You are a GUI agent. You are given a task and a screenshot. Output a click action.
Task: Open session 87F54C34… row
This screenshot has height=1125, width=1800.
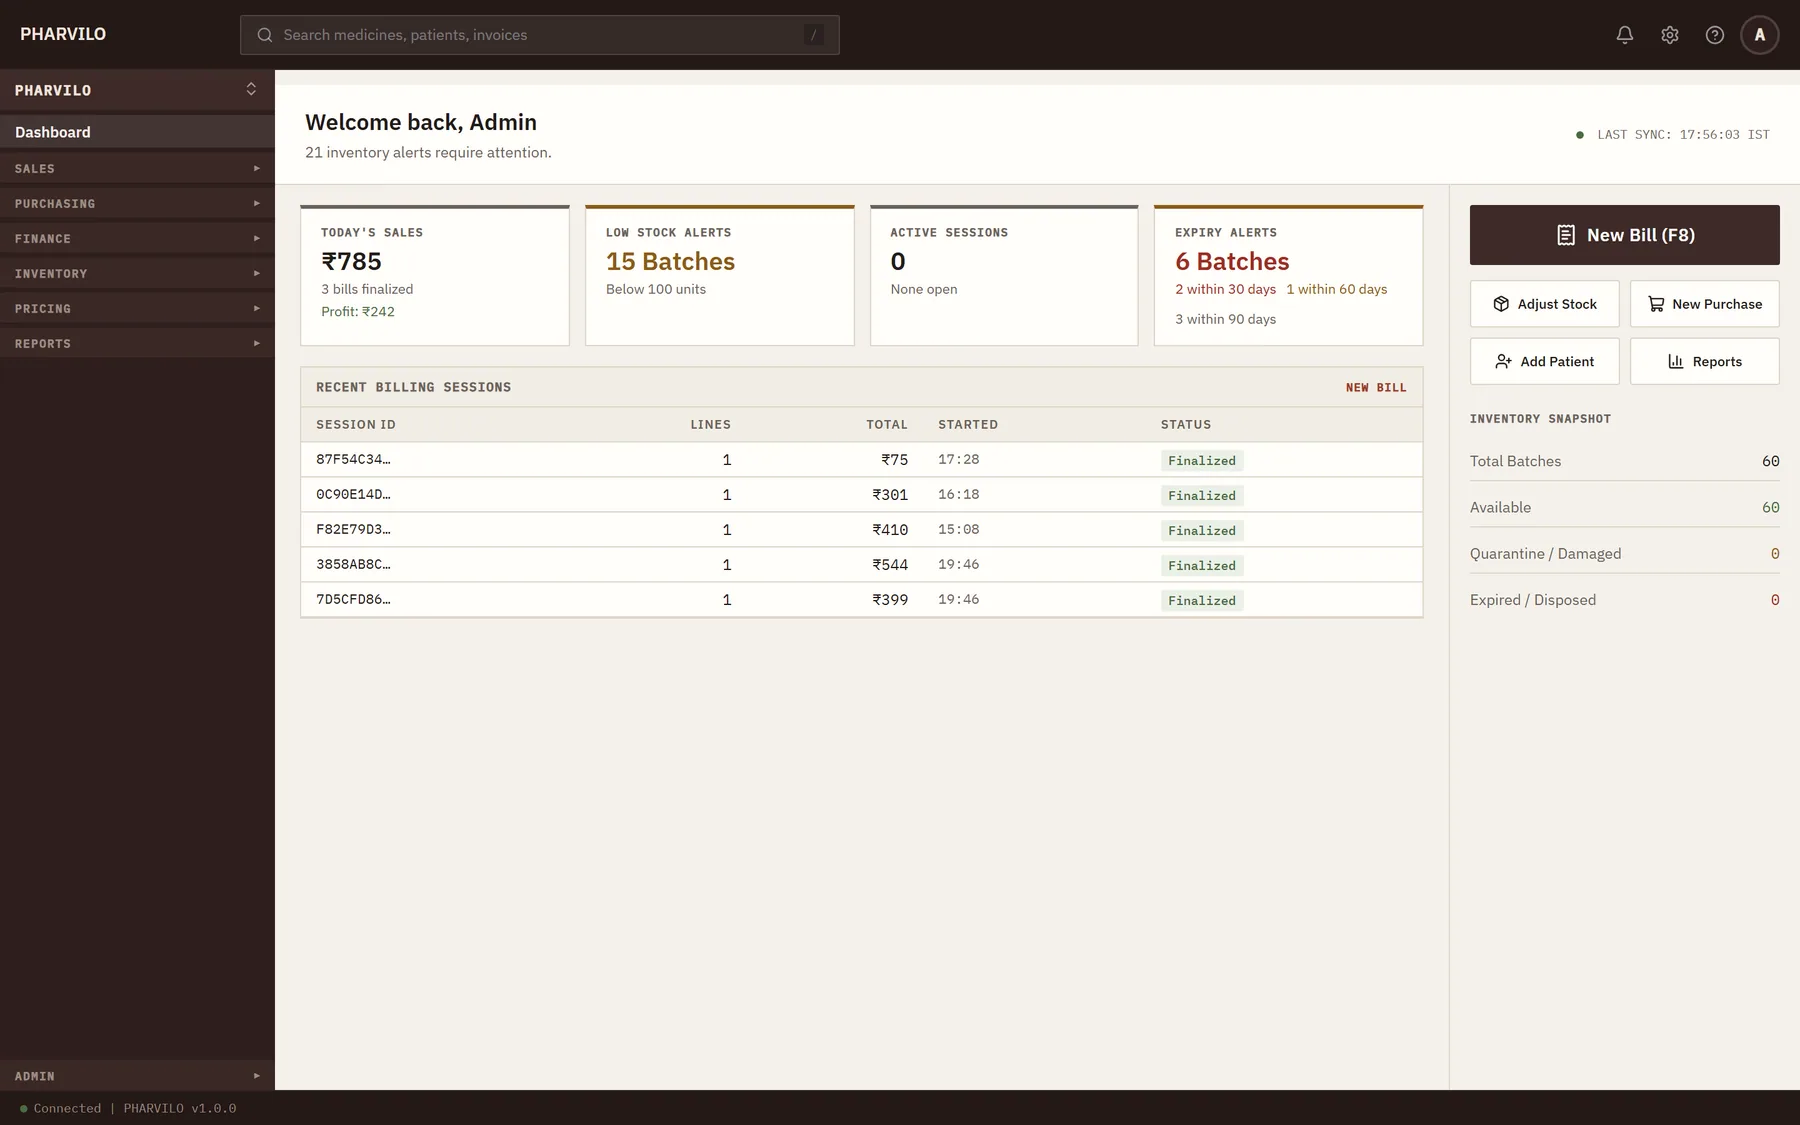862,460
